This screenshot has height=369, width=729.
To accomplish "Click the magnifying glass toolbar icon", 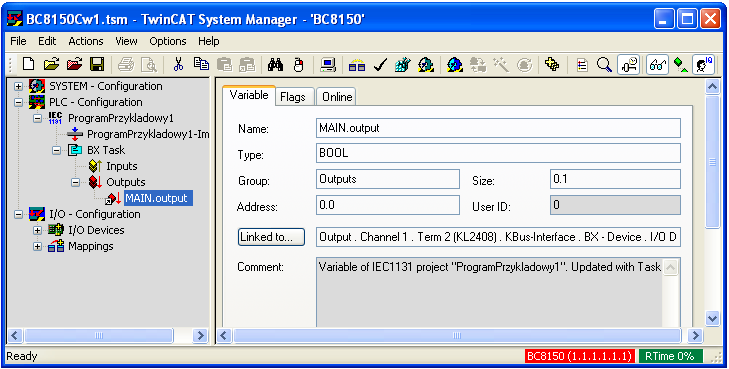I will click(604, 64).
